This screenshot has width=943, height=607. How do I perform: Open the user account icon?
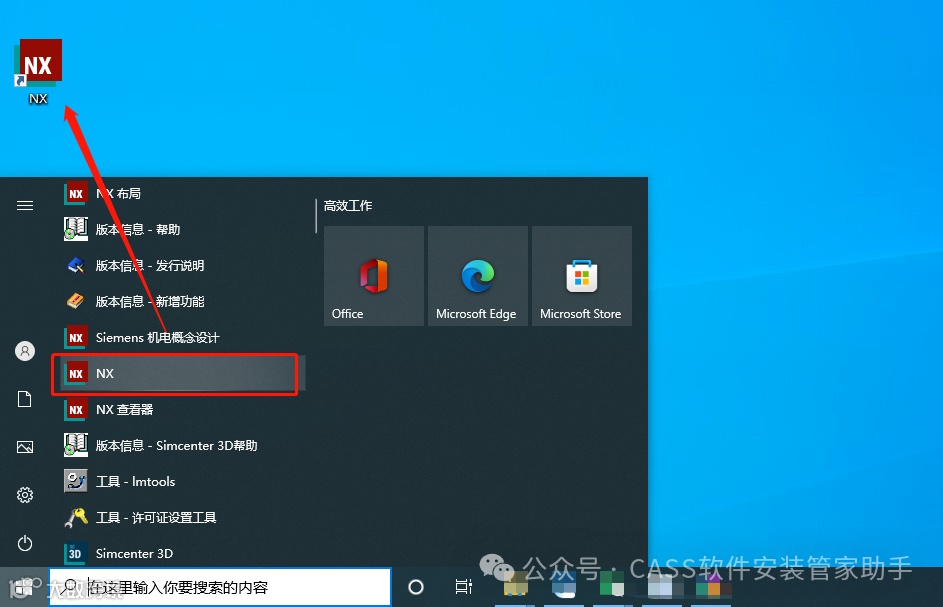point(25,351)
